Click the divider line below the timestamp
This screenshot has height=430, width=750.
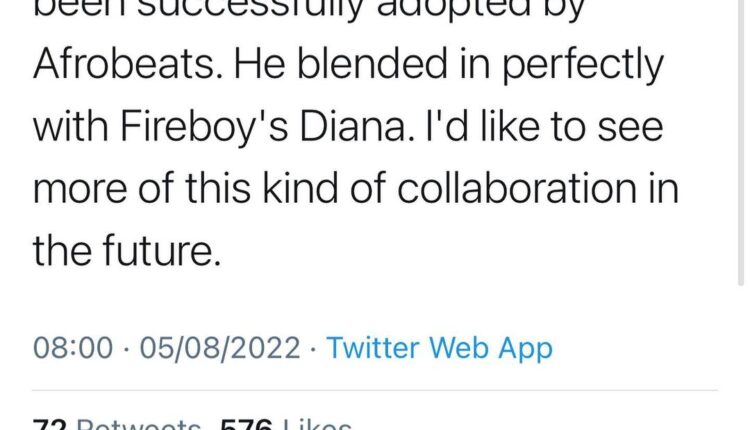375,389
